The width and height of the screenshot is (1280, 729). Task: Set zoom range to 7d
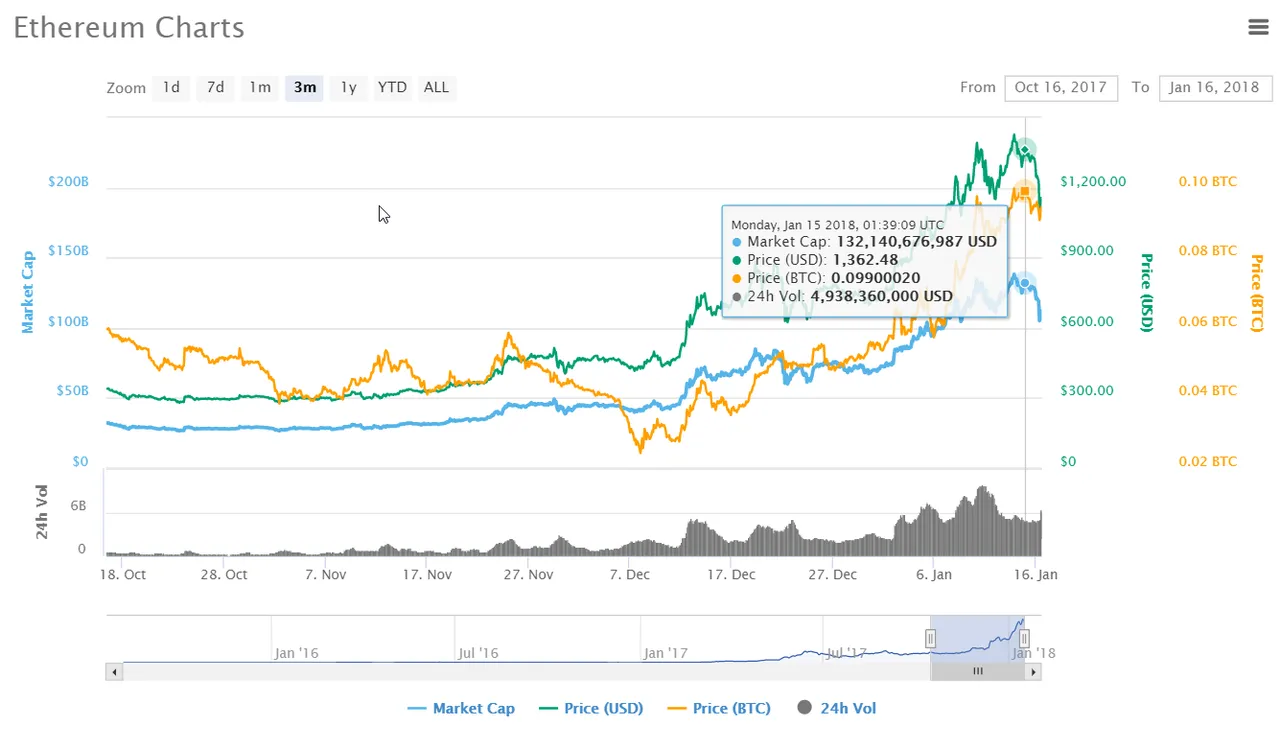coord(215,88)
